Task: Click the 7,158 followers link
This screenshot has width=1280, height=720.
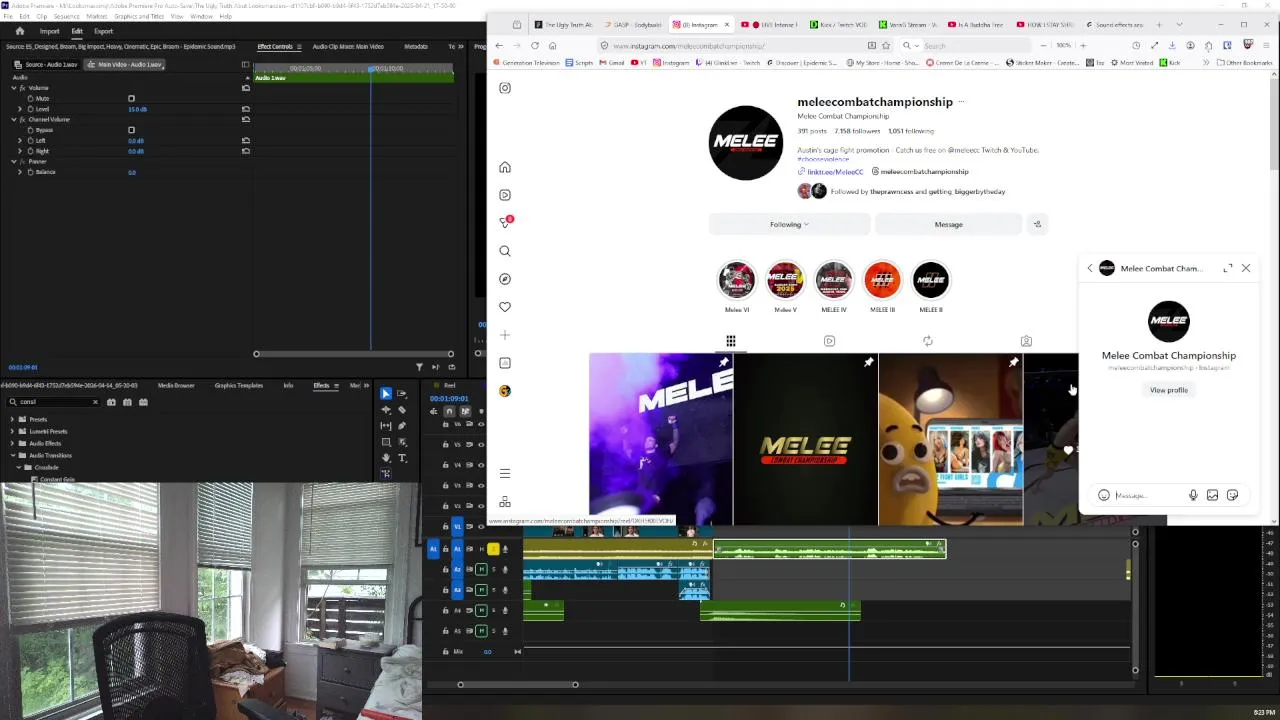Action: point(857,131)
